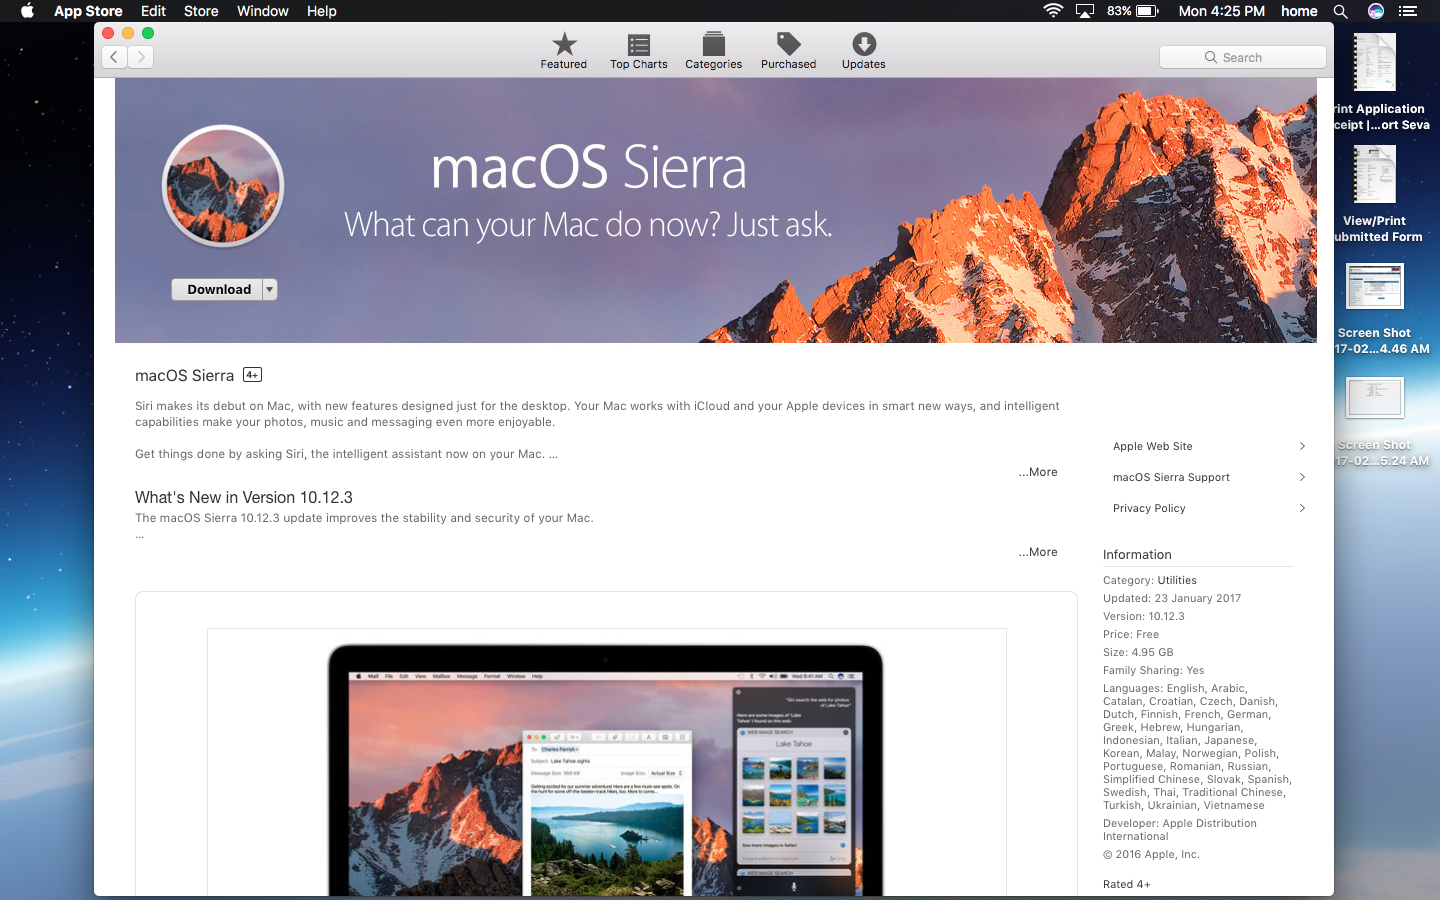
Task: Click the macOS Sierra app title text
Action: click(184, 375)
